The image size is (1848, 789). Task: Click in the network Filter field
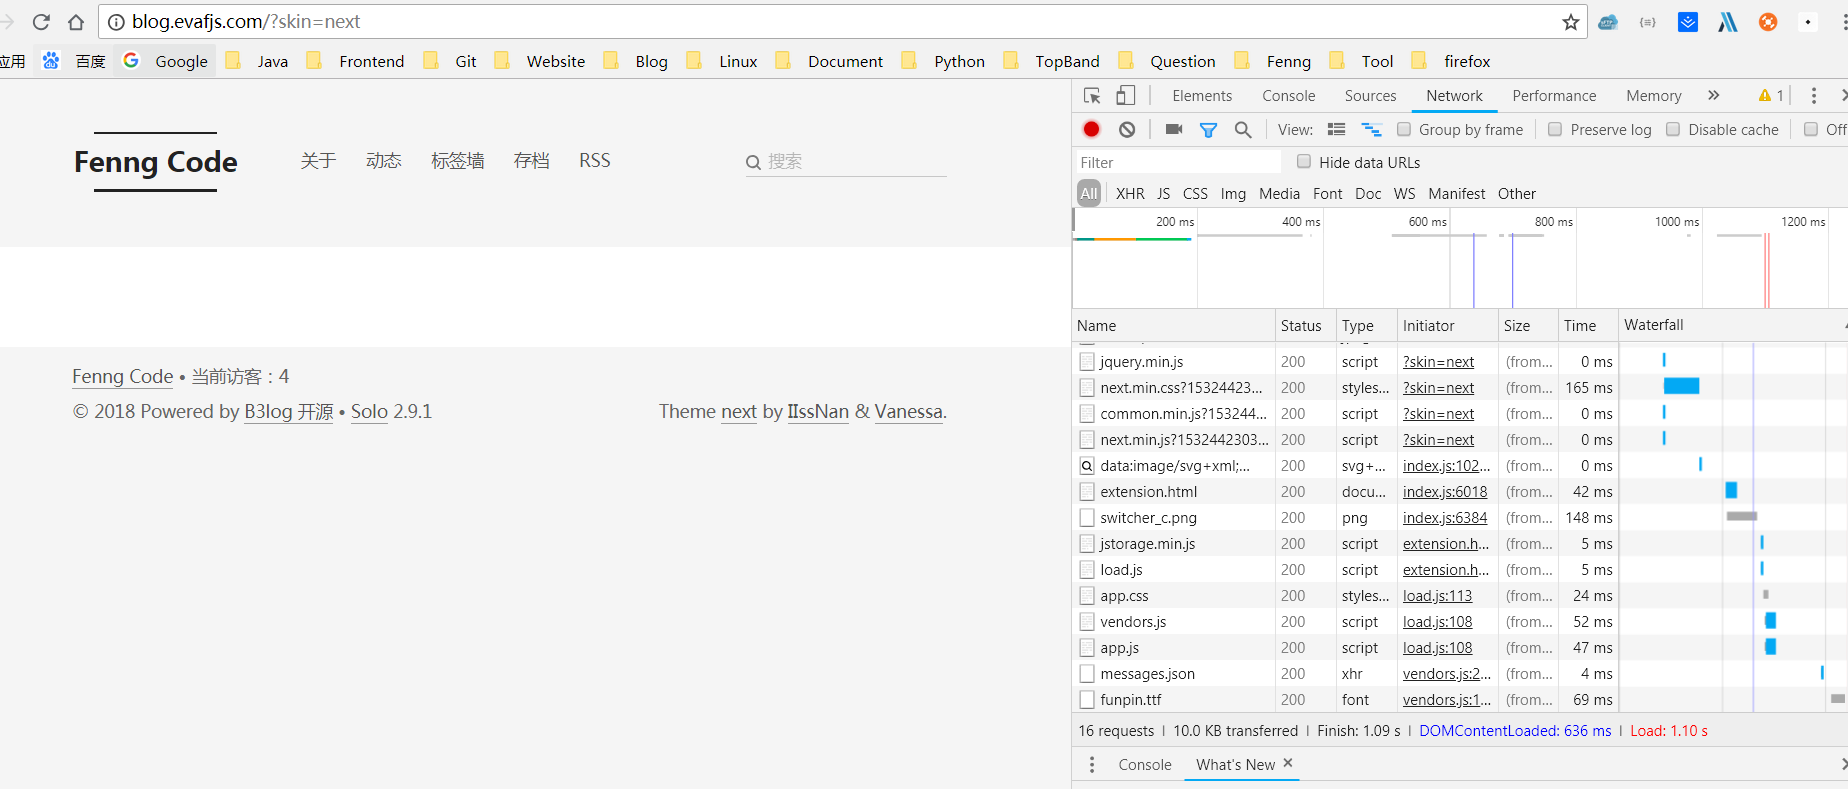[1177, 162]
